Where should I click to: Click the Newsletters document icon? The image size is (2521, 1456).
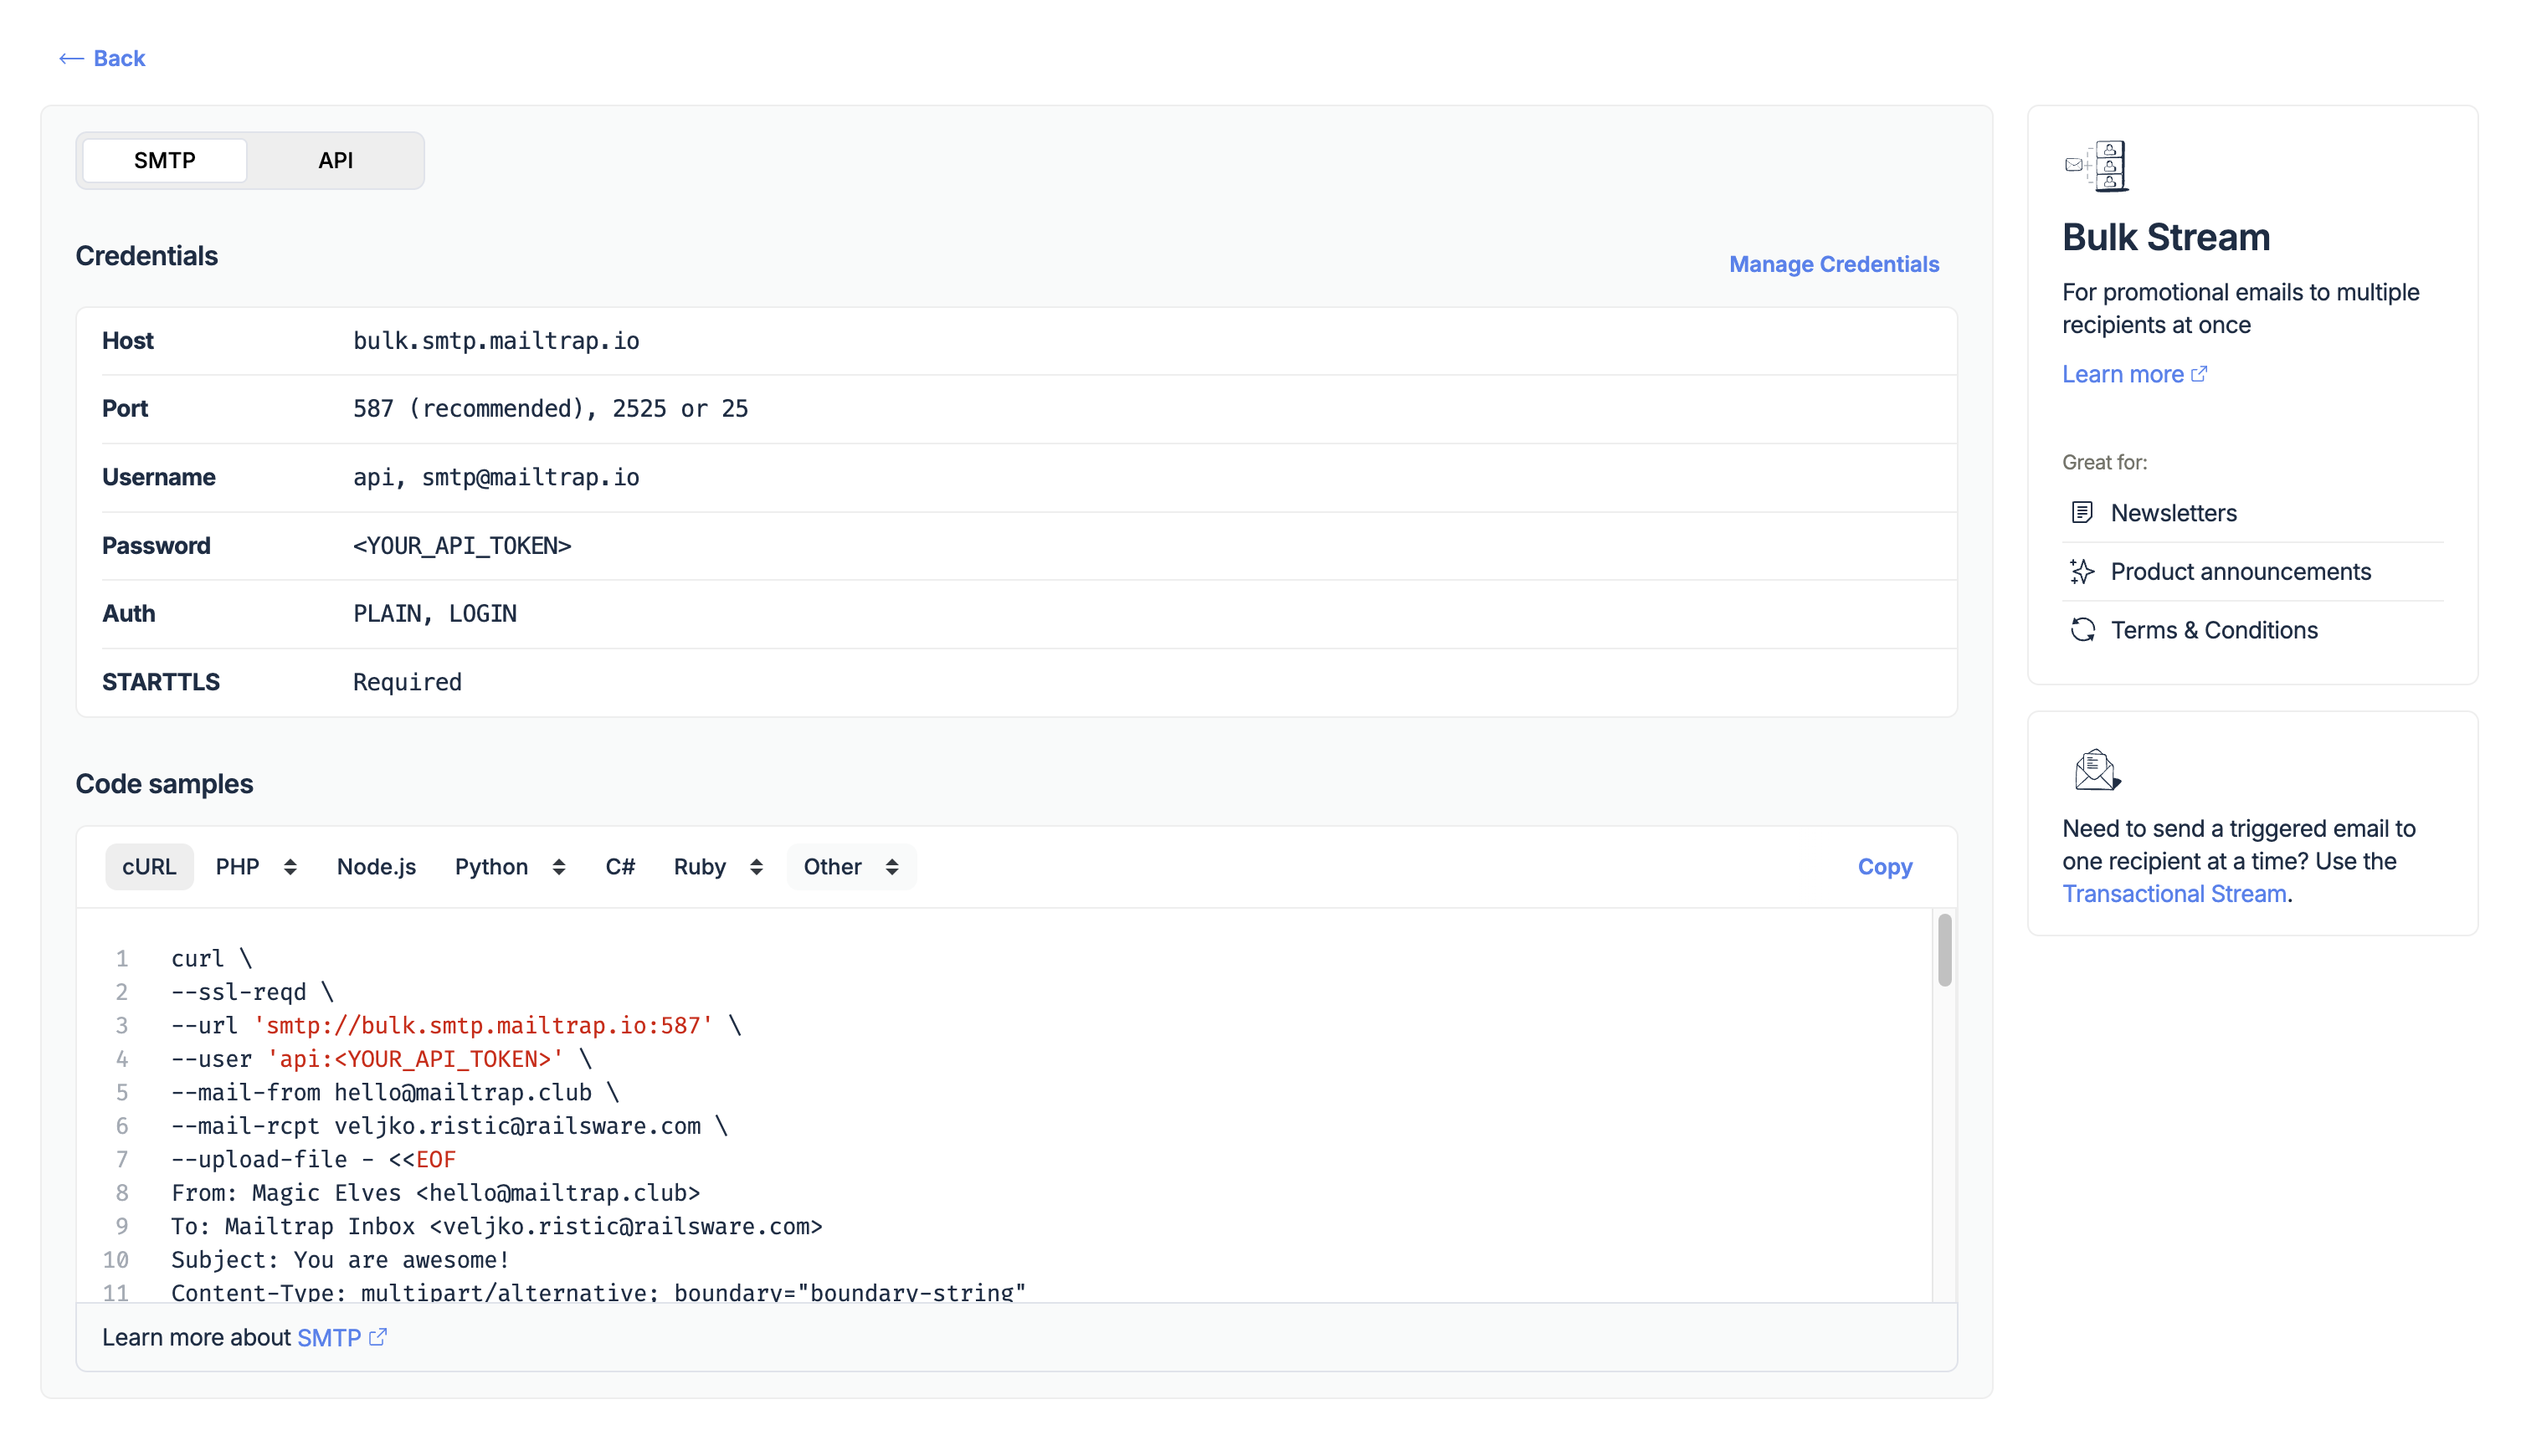[x=2081, y=513]
